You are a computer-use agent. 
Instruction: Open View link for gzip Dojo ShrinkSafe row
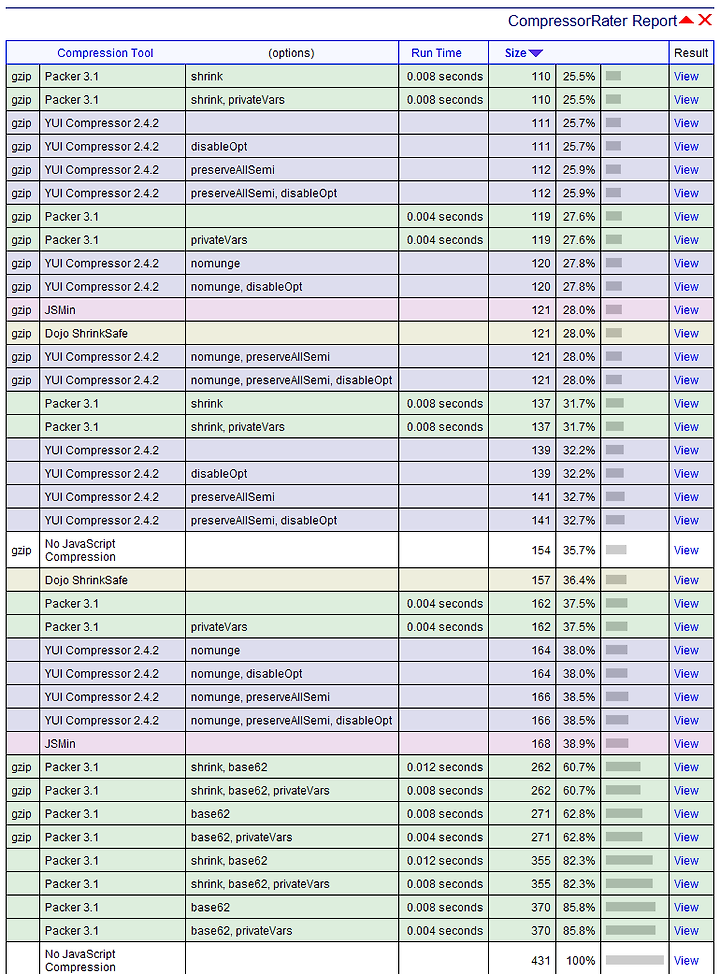click(686, 334)
